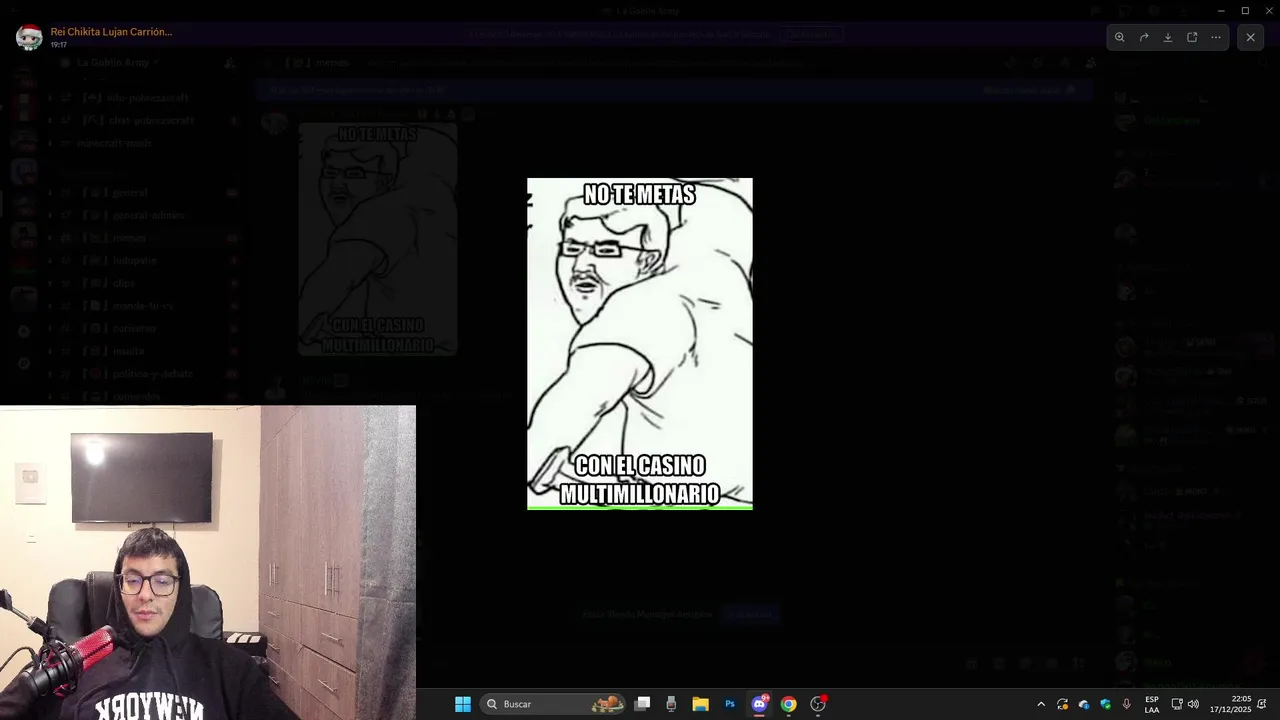This screenshot has height=720, width=1280.
Task: Click the sender avatar with Santa hat
Action: click(29, 37)
